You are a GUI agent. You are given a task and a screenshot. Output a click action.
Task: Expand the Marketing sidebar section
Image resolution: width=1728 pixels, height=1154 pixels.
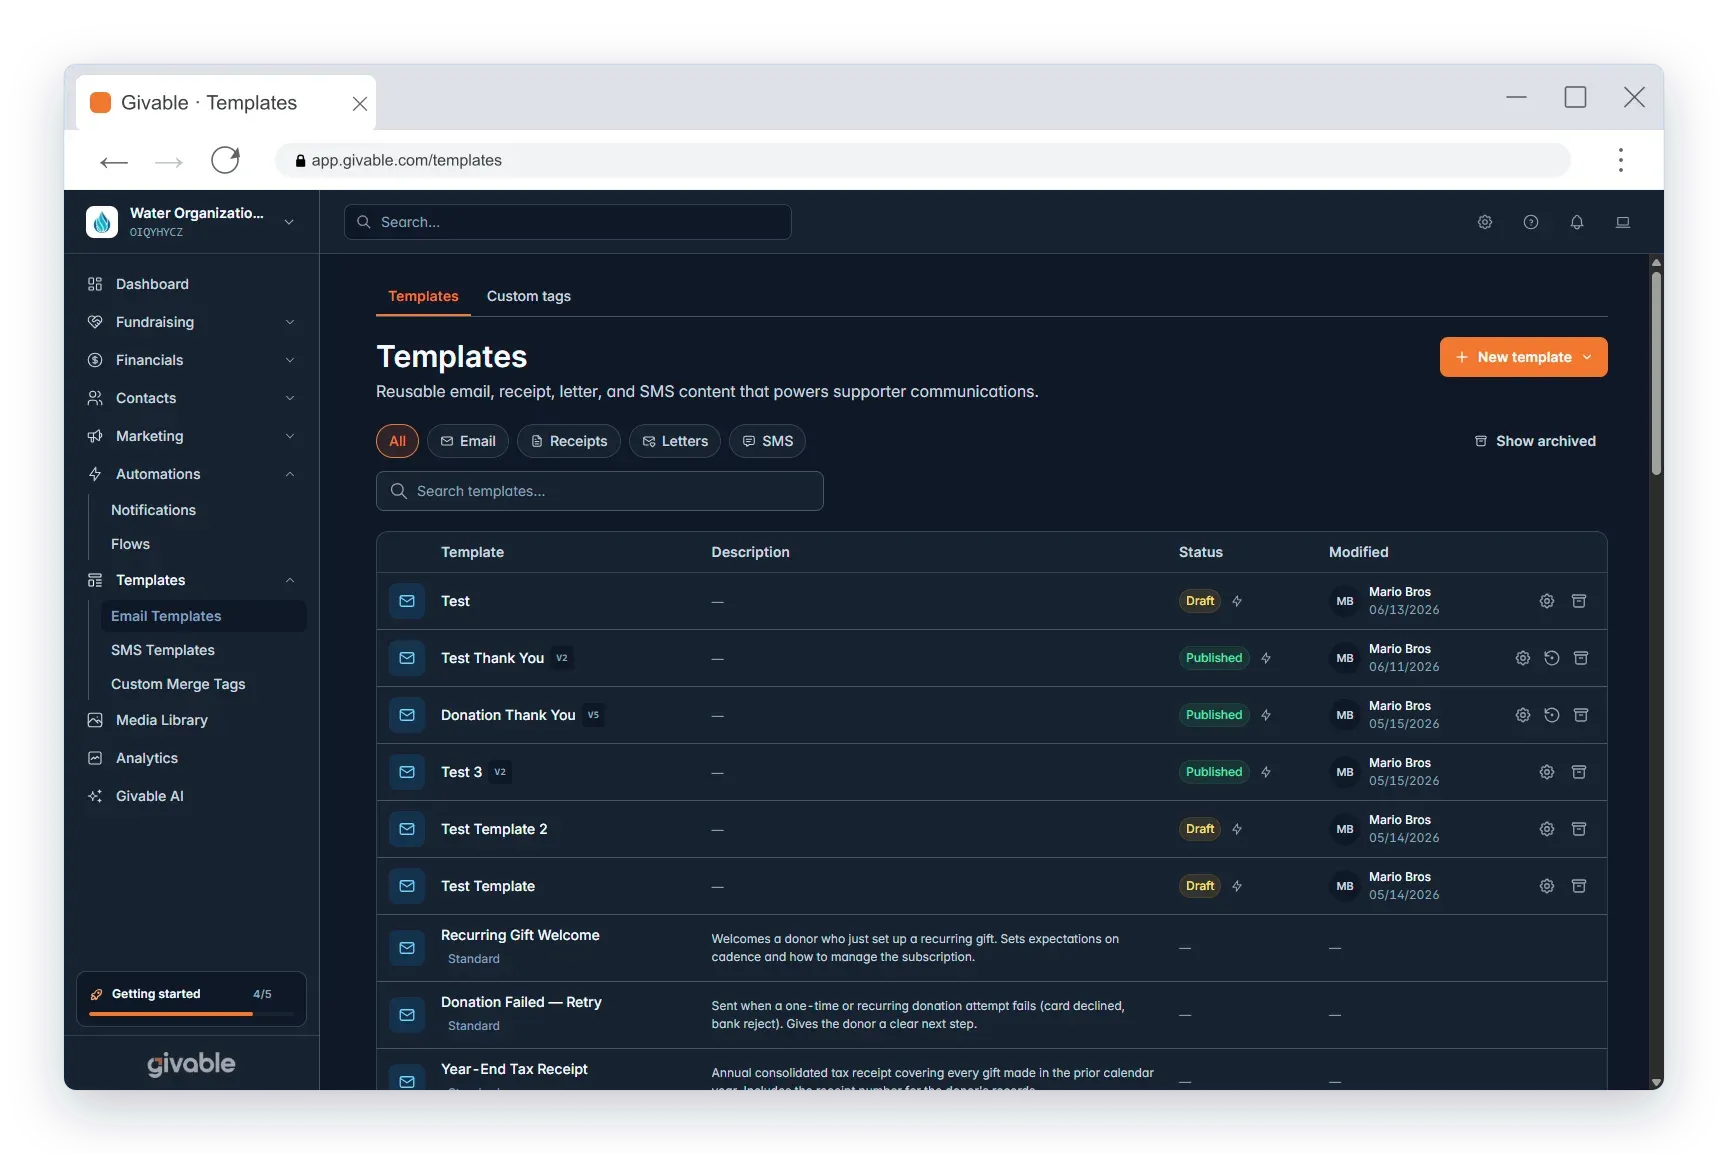[x=290, y=436]
